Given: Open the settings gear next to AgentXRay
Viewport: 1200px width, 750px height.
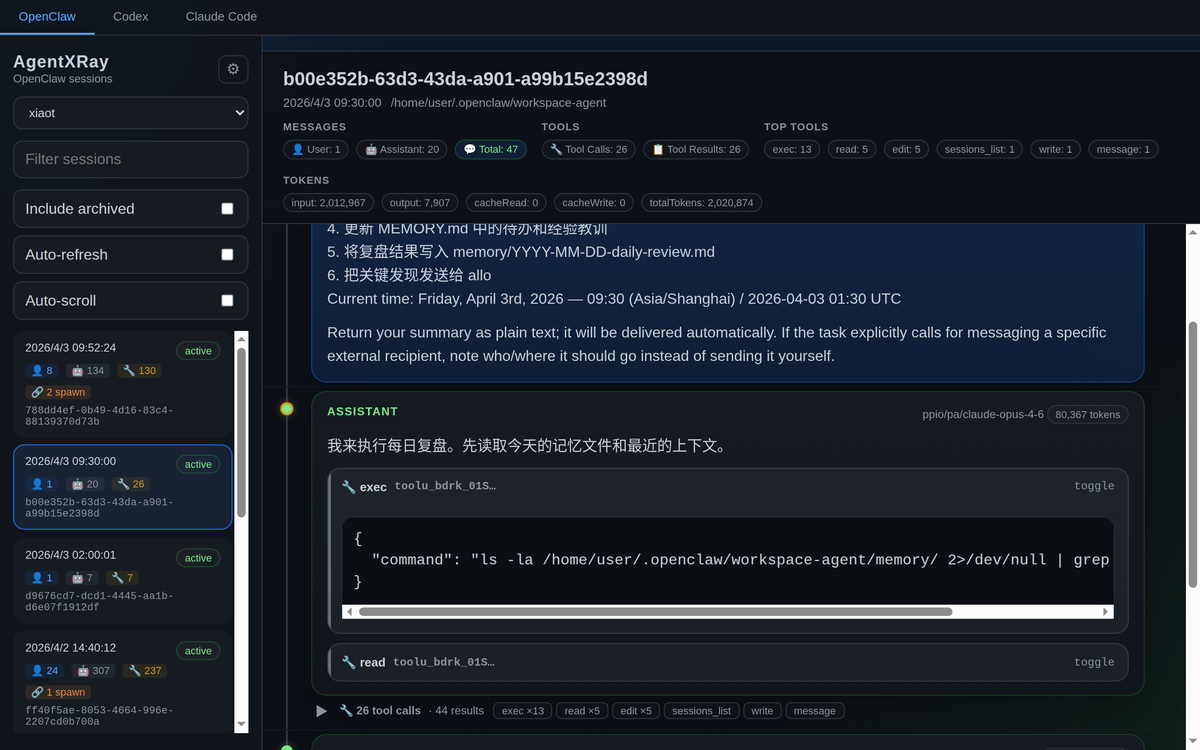Looking at the screenshot, I should coord(233,69).
